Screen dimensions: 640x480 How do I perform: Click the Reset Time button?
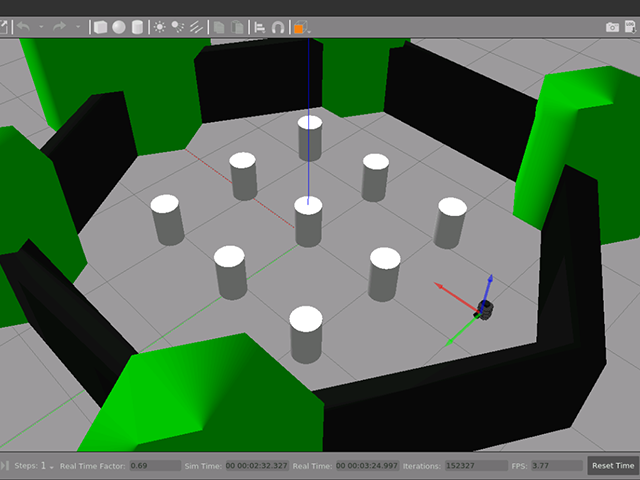(x=613, y=466)
